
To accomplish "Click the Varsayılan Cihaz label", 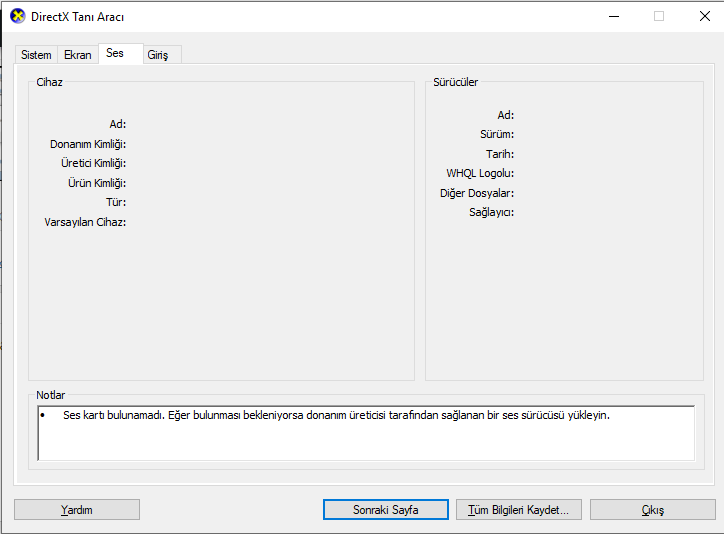I will [85, 222].
